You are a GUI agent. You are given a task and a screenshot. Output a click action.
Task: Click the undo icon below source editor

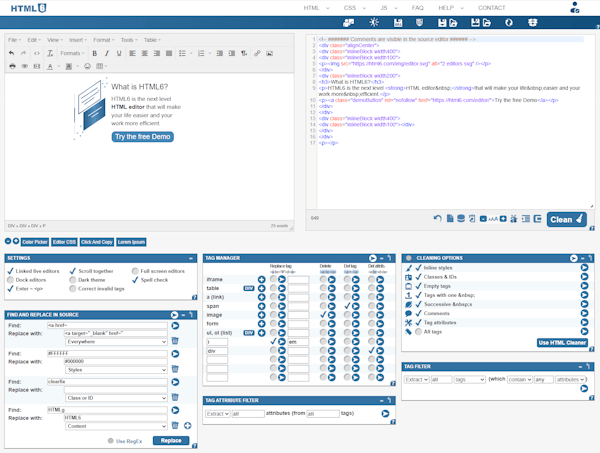pyautogui.click(x=437, y=218)
